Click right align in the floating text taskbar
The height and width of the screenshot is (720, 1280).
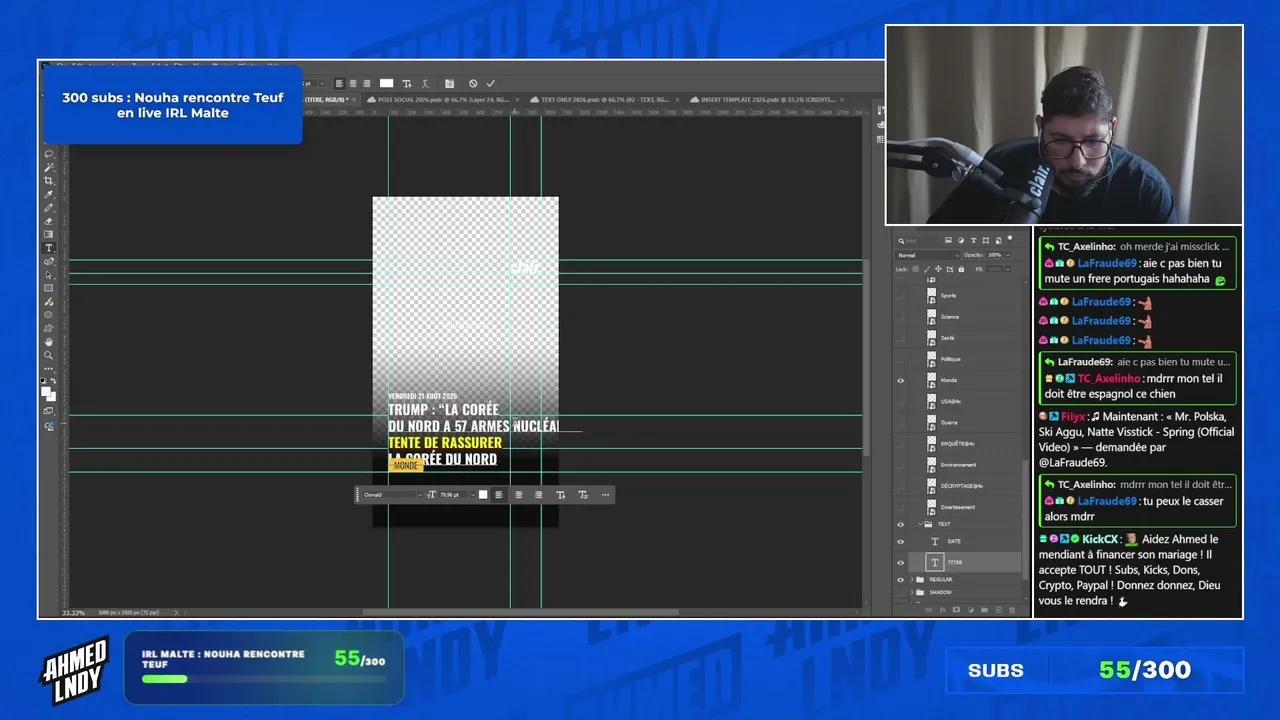tap(538, 495)
